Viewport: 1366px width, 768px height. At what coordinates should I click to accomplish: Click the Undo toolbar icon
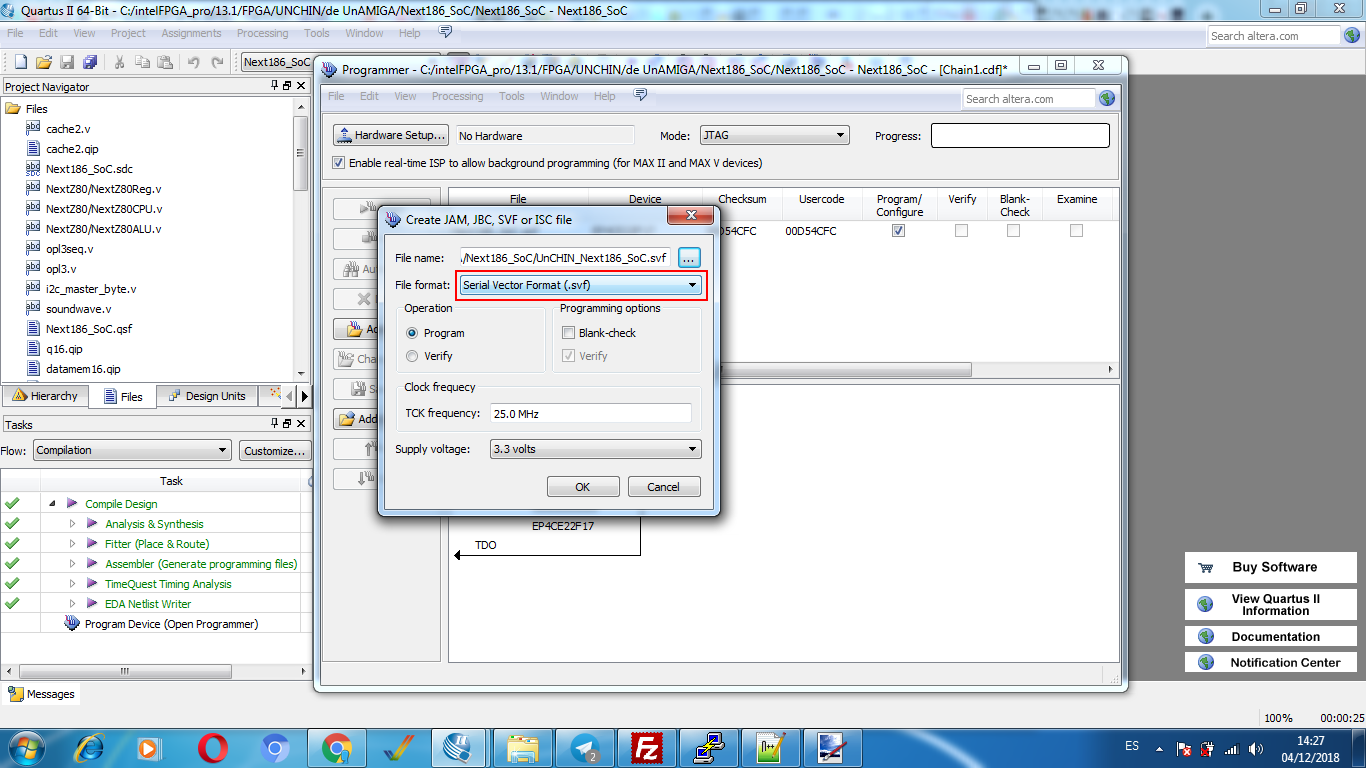coord(194,62)
